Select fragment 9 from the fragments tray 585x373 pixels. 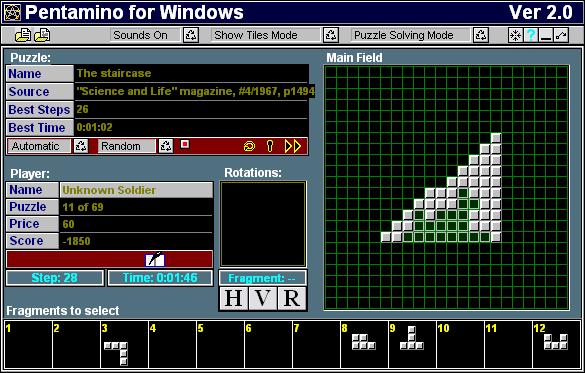point(412,344)
